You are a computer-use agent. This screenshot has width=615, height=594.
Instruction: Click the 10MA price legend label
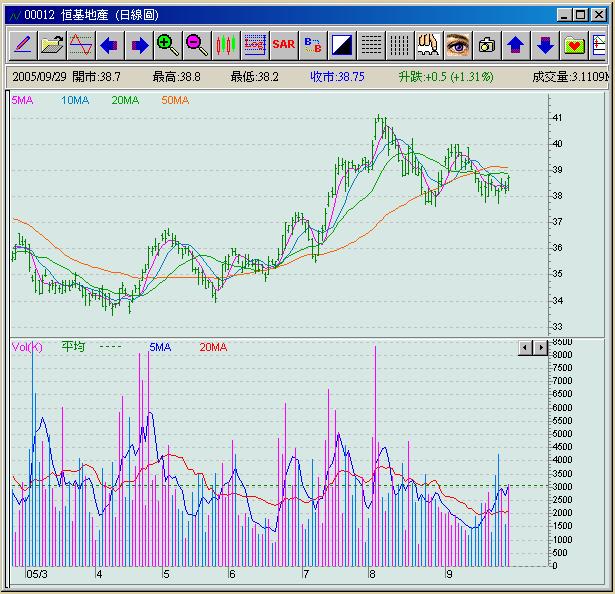75,100
